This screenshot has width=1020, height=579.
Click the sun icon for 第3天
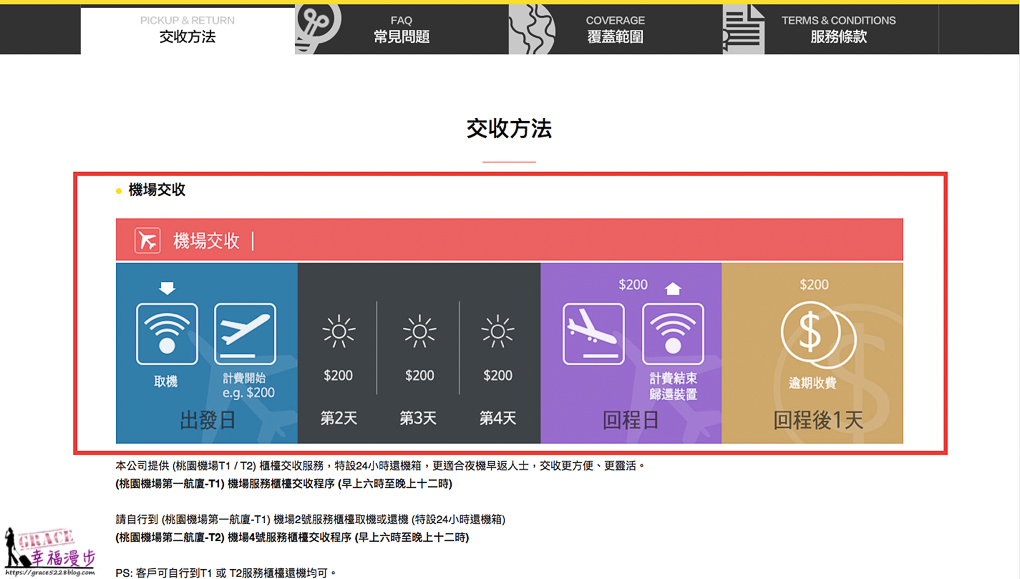tap(420, 332)
